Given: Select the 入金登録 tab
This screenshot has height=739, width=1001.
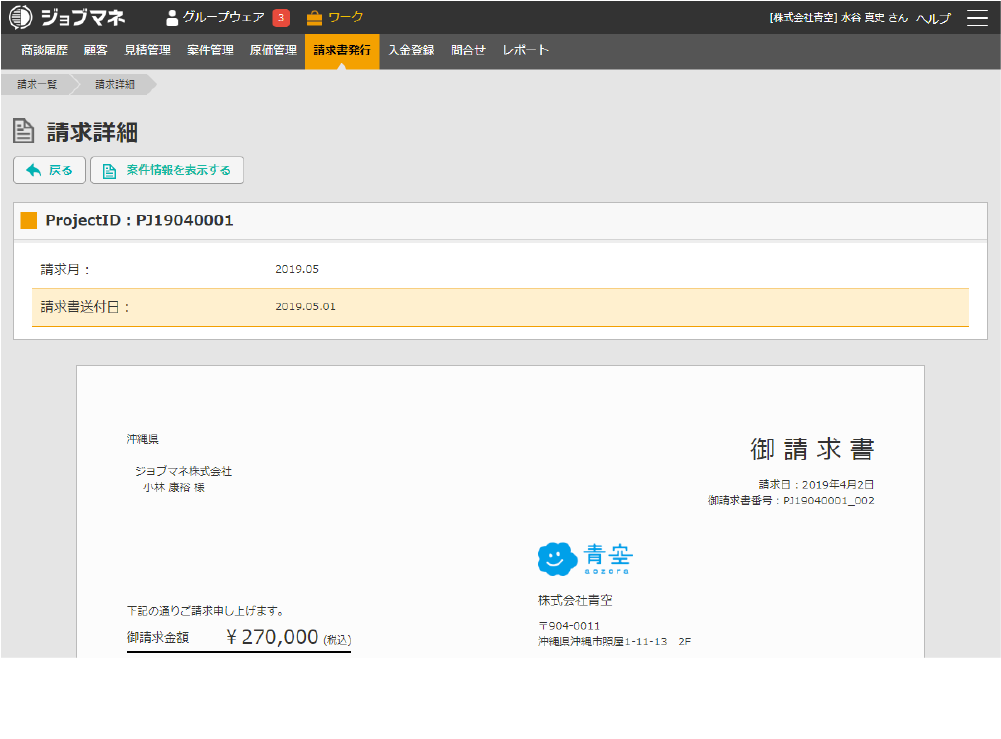Looking at the screenshot, I should click(x=411, y=50).
